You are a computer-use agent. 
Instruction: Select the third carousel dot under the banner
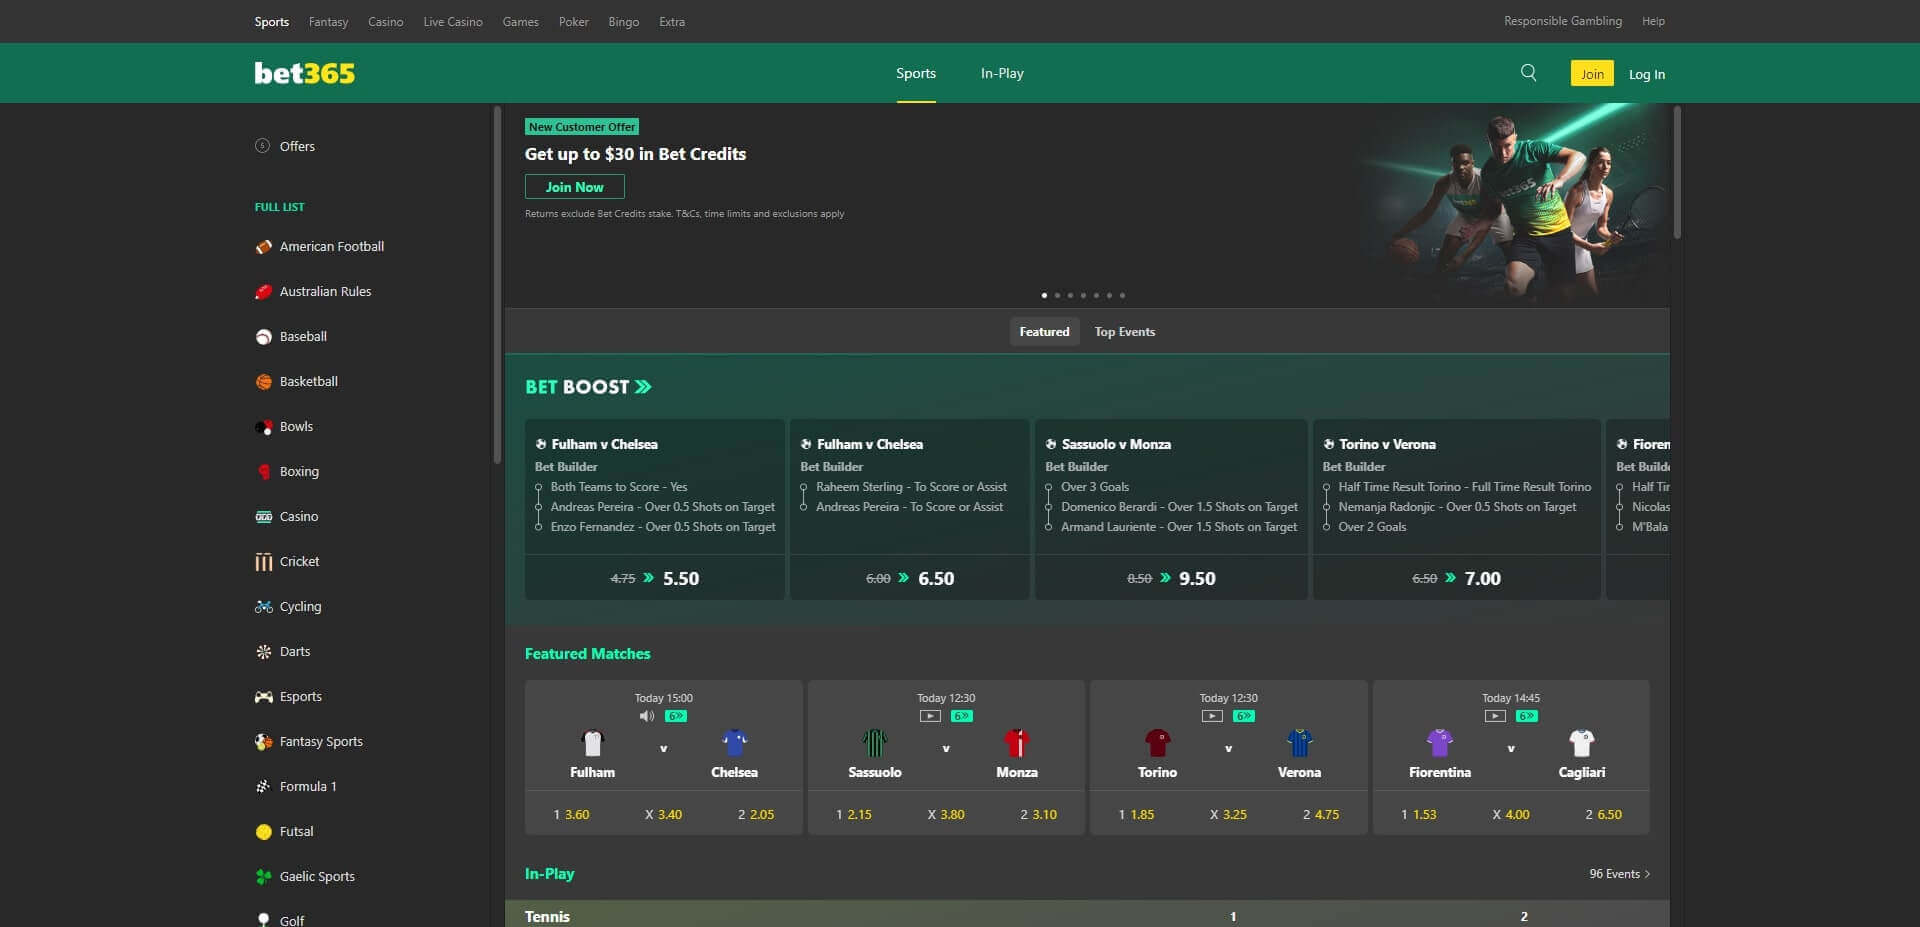[1070, 295]
